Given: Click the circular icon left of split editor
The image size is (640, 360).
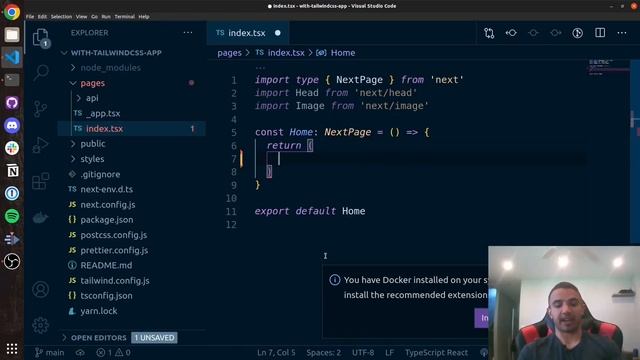Looking at the screenshot, I should (578, 33).
